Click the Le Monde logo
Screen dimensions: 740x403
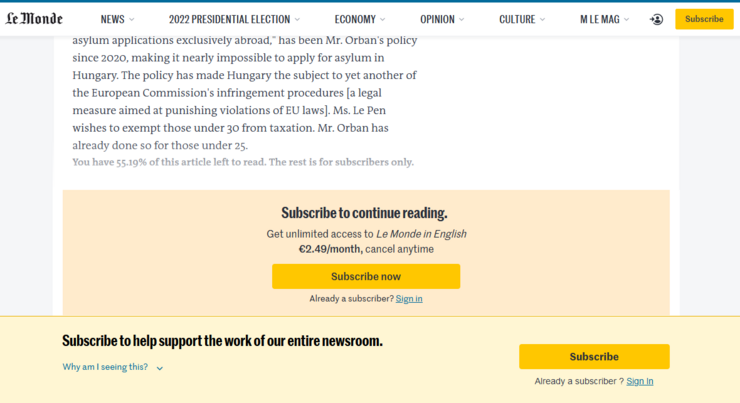(x=34, y=19)
